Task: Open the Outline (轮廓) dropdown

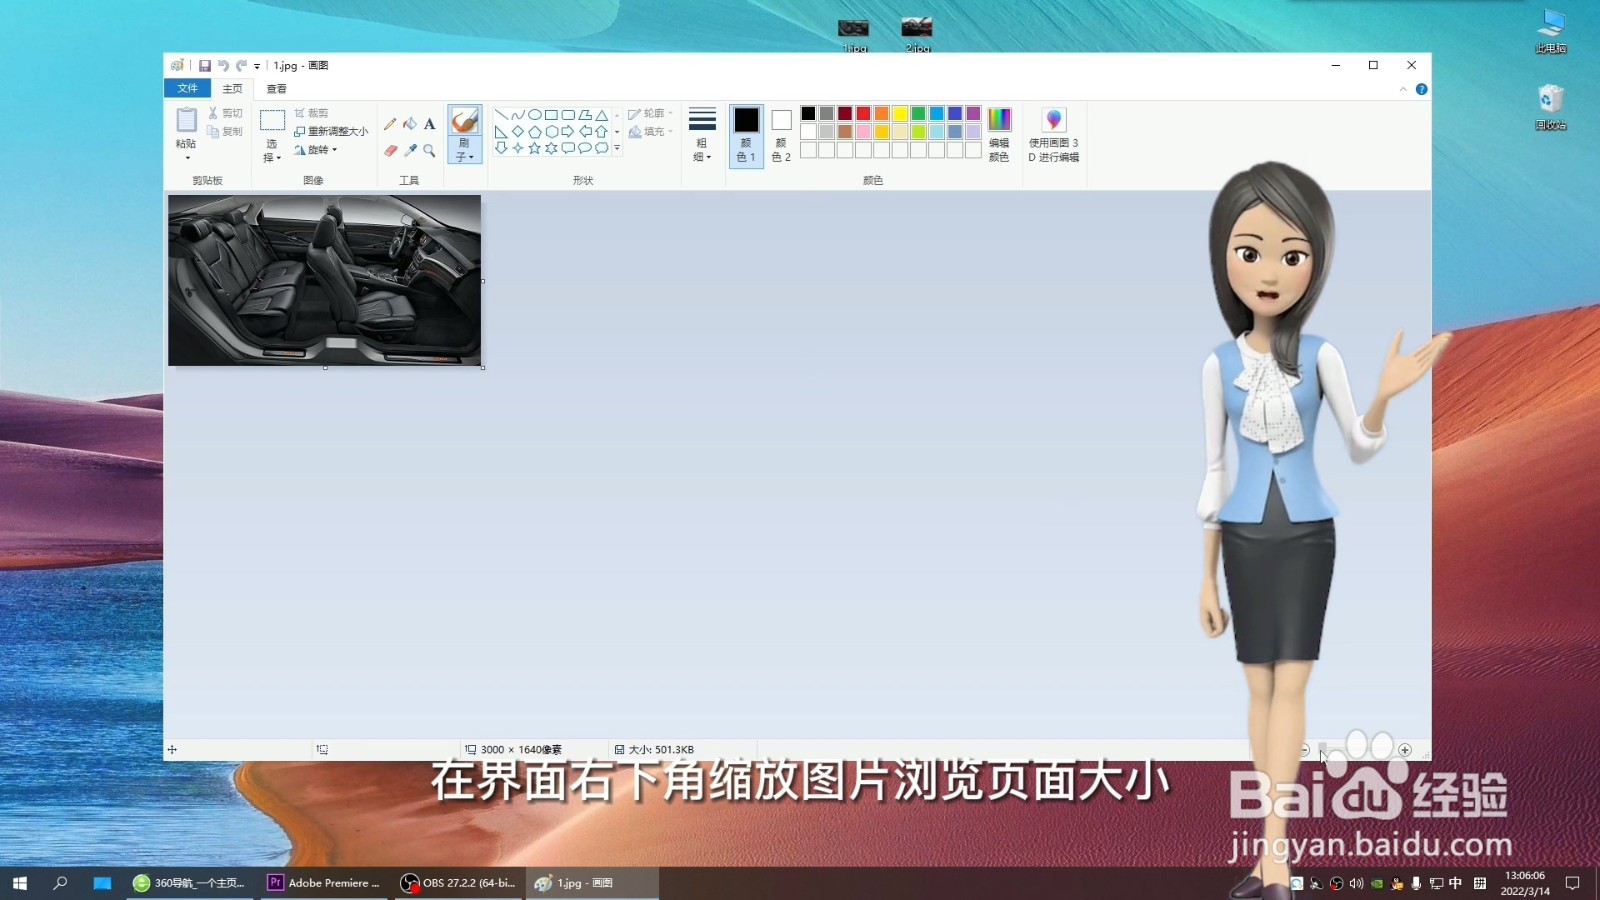Action: point(650,114)
